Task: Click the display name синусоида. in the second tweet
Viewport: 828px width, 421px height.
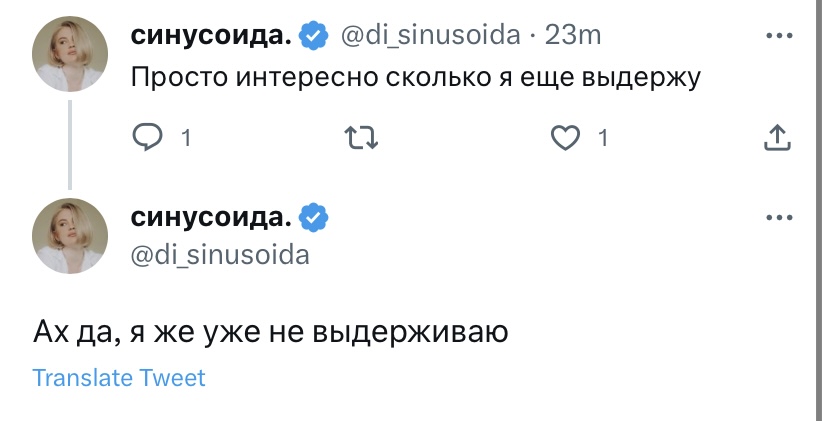Action: pos(212,216)
